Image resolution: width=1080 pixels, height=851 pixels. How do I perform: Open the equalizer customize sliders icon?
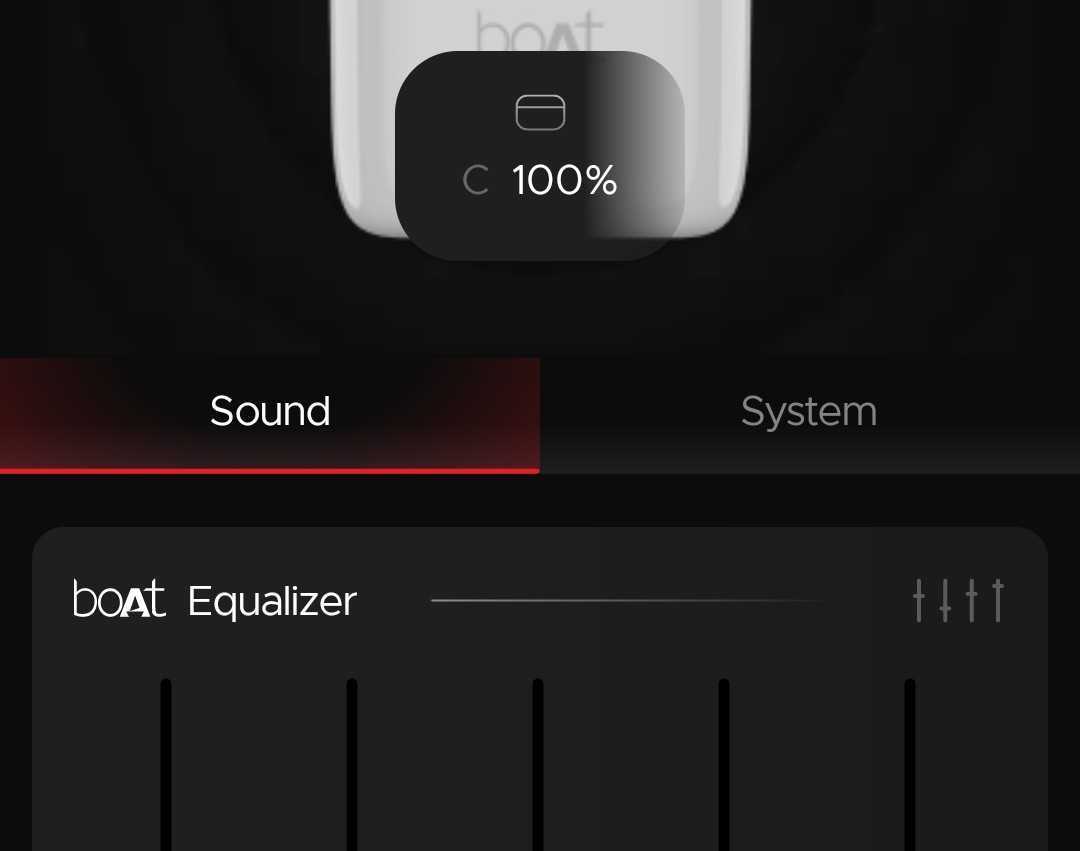point(958,600)
